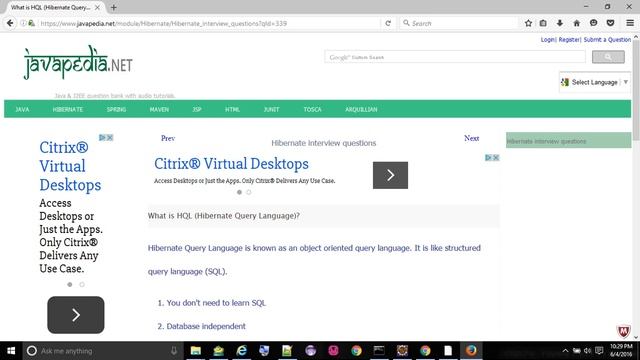Viewport: 640px width, 360px height.
Task: Click the Google custom search magnifier button
Action: click(x=608, y=57)
